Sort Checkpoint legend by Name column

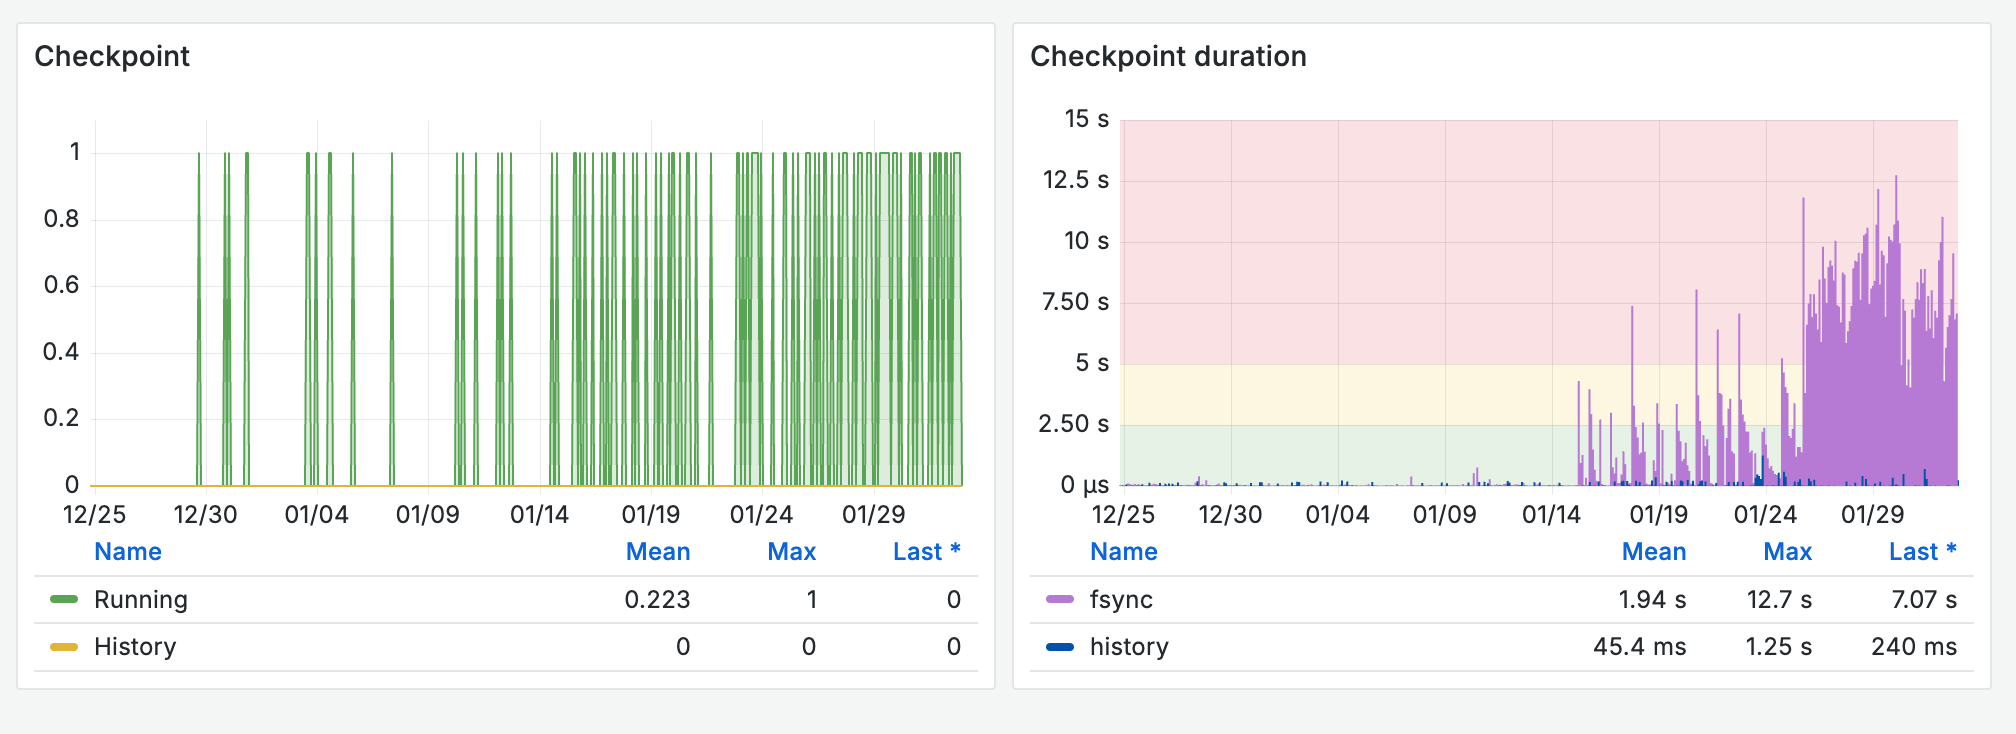pos(128,552)
